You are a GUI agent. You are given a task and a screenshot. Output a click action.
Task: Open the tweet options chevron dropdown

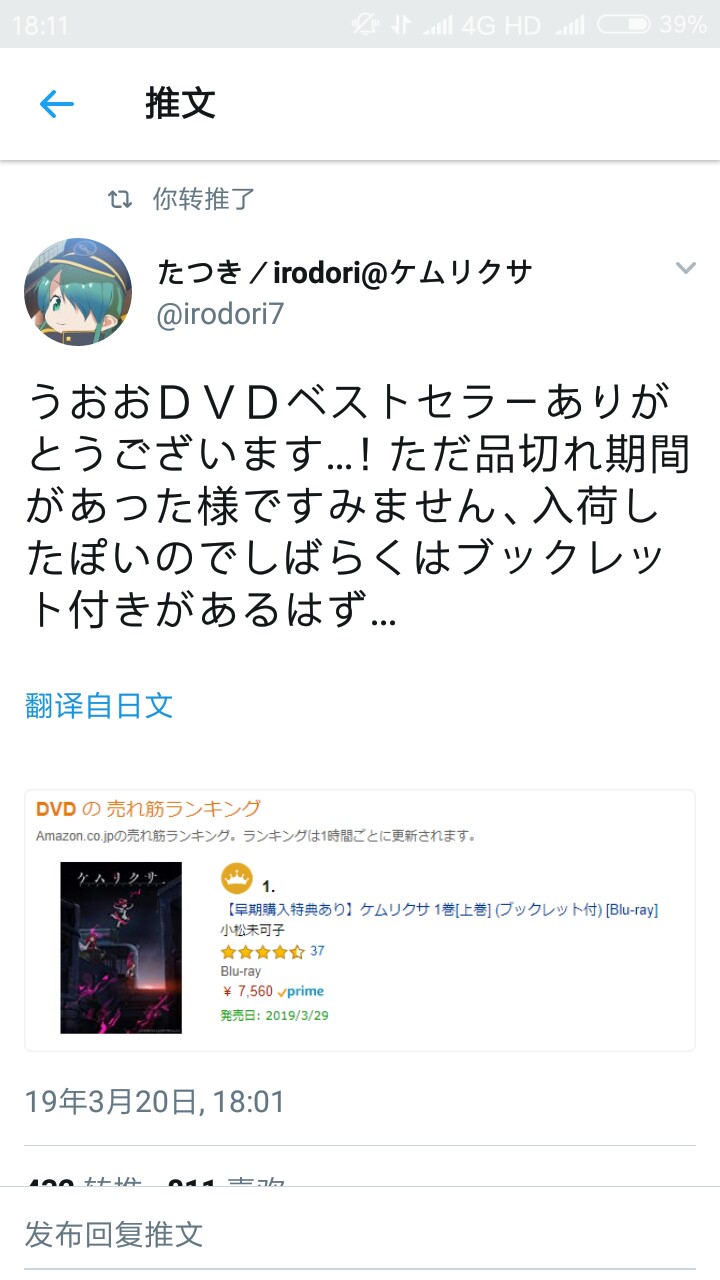coord(685,268)
